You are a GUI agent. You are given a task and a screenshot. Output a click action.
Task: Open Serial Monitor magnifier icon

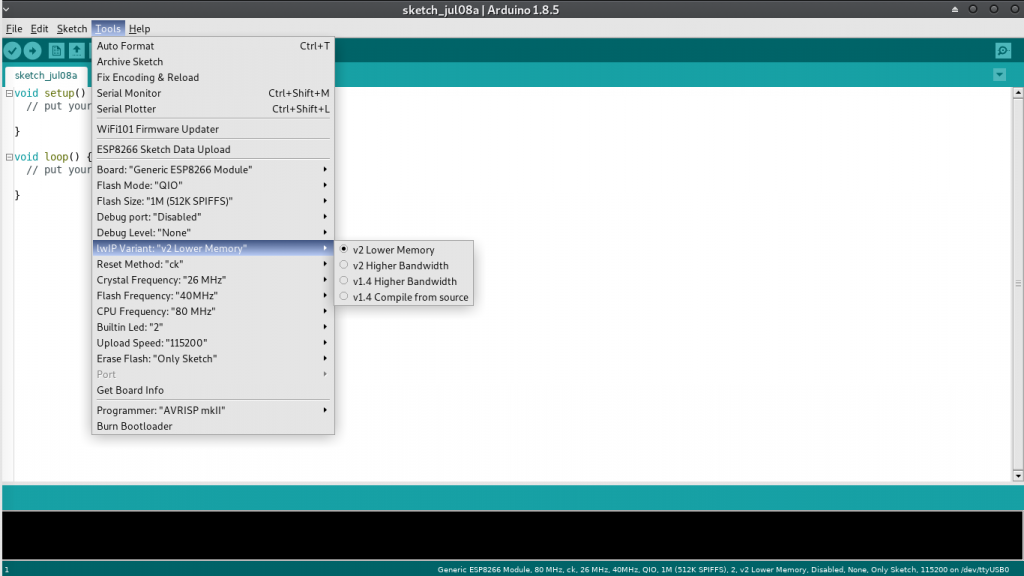tap(1003, 51)
